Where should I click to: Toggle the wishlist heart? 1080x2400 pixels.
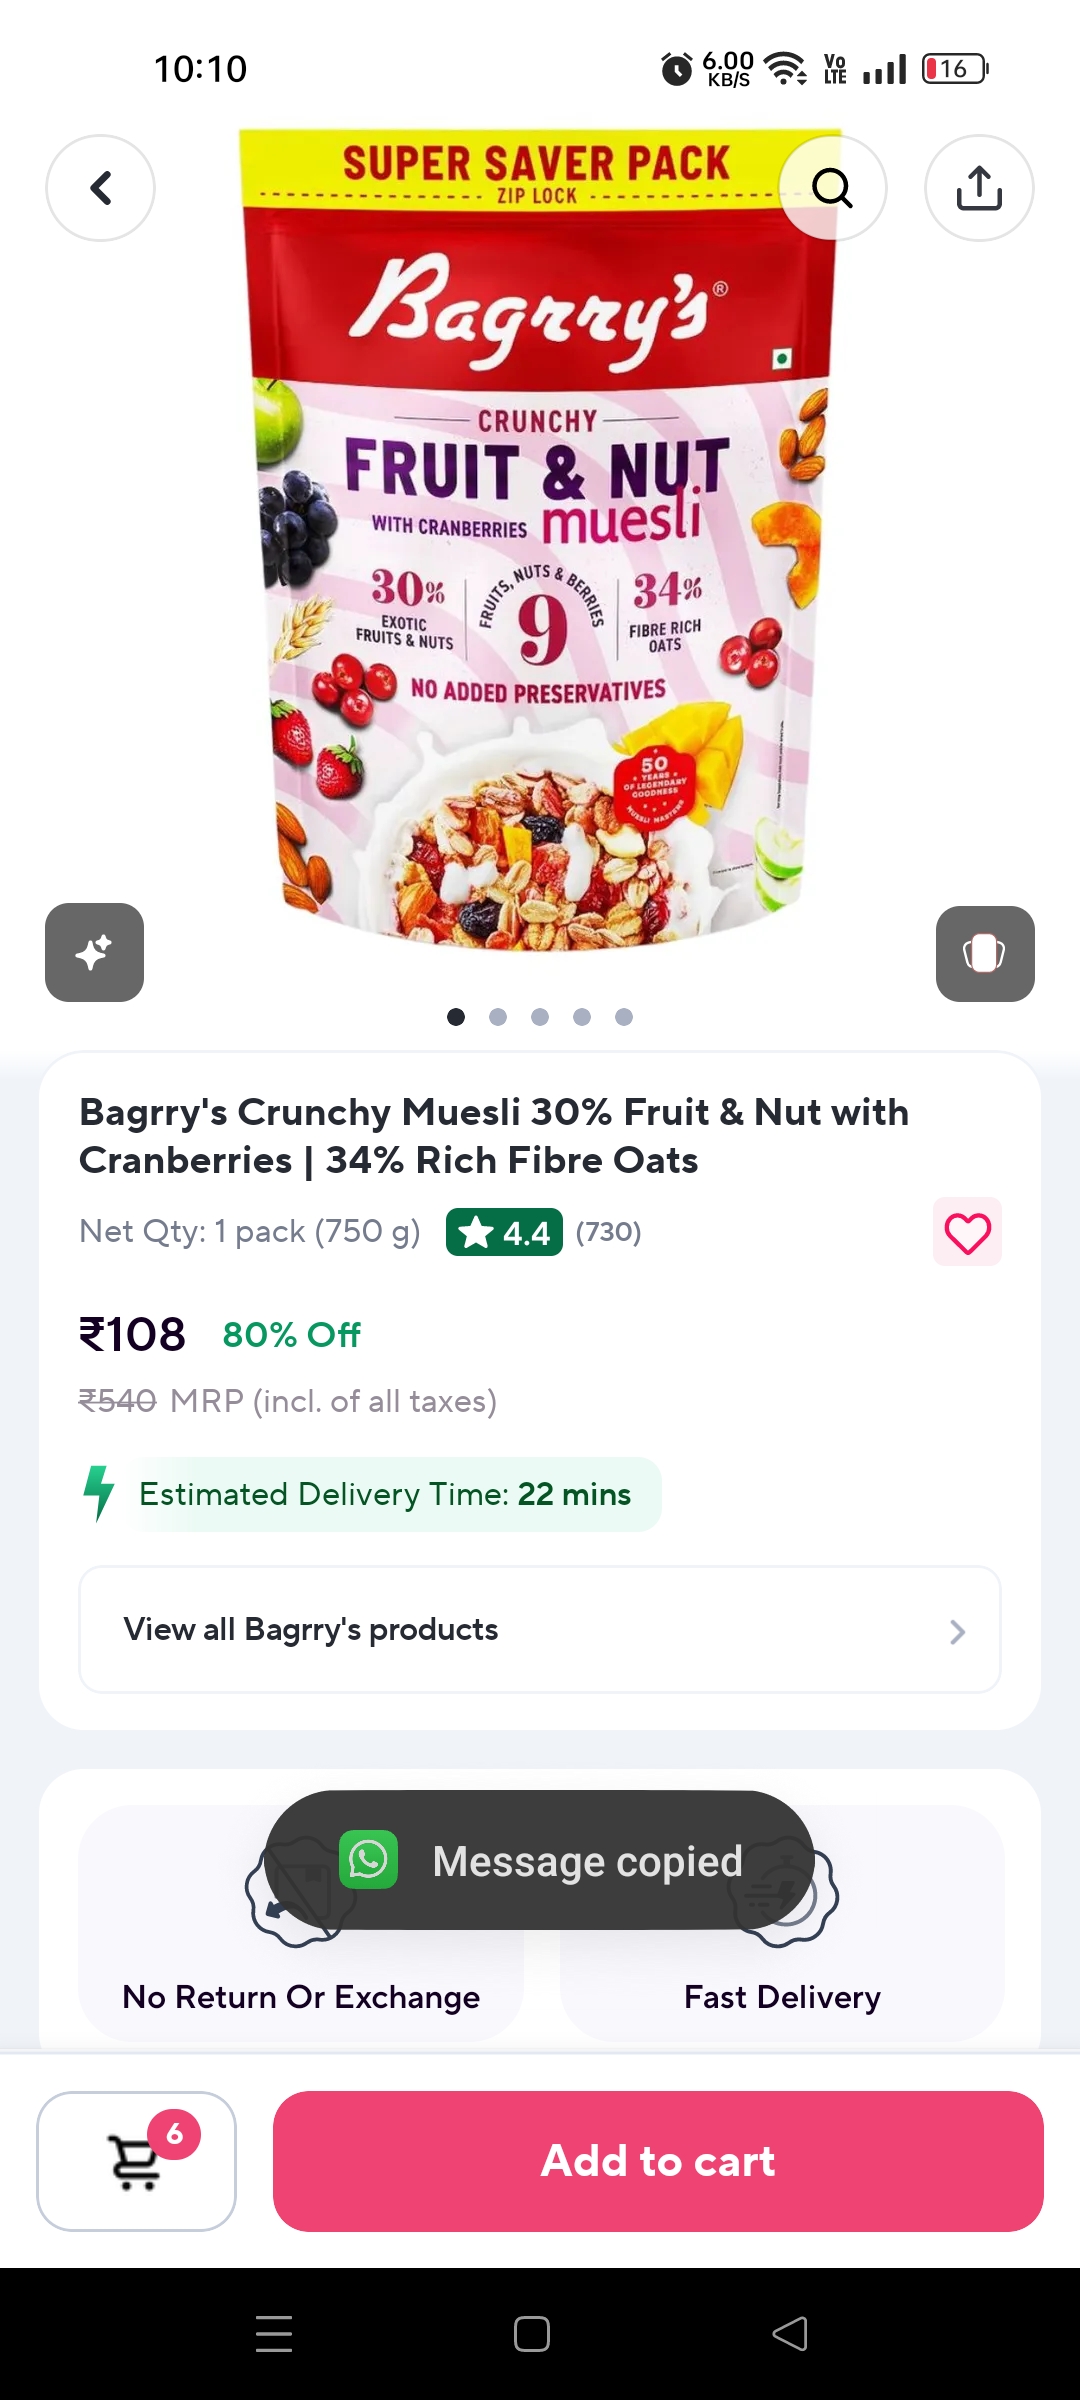(967, 1232)
